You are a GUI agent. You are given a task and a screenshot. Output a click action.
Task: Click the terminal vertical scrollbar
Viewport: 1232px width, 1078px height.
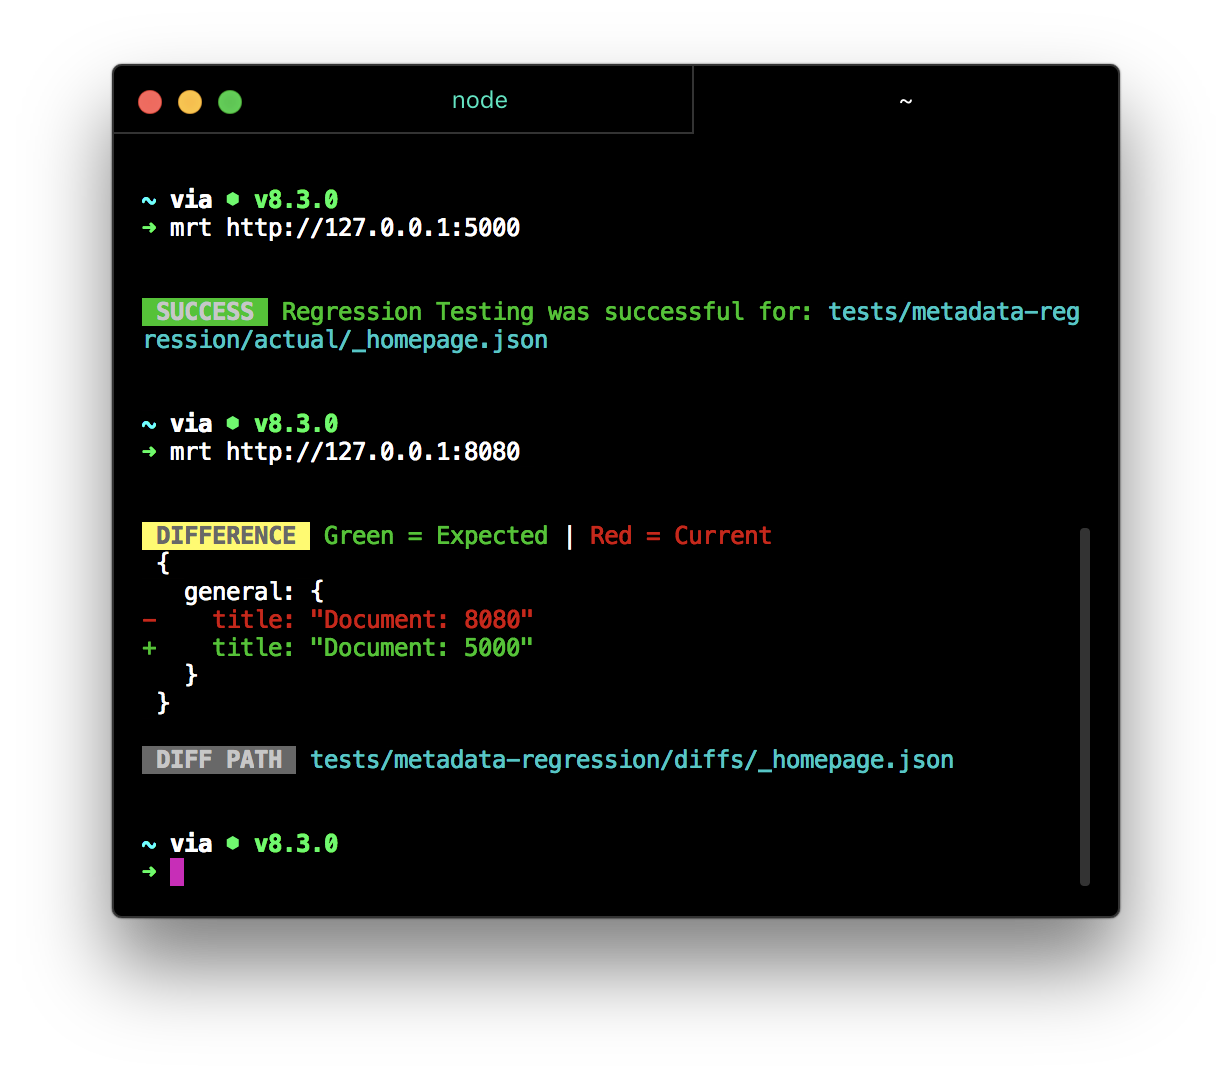click(x=1085, y=707)
